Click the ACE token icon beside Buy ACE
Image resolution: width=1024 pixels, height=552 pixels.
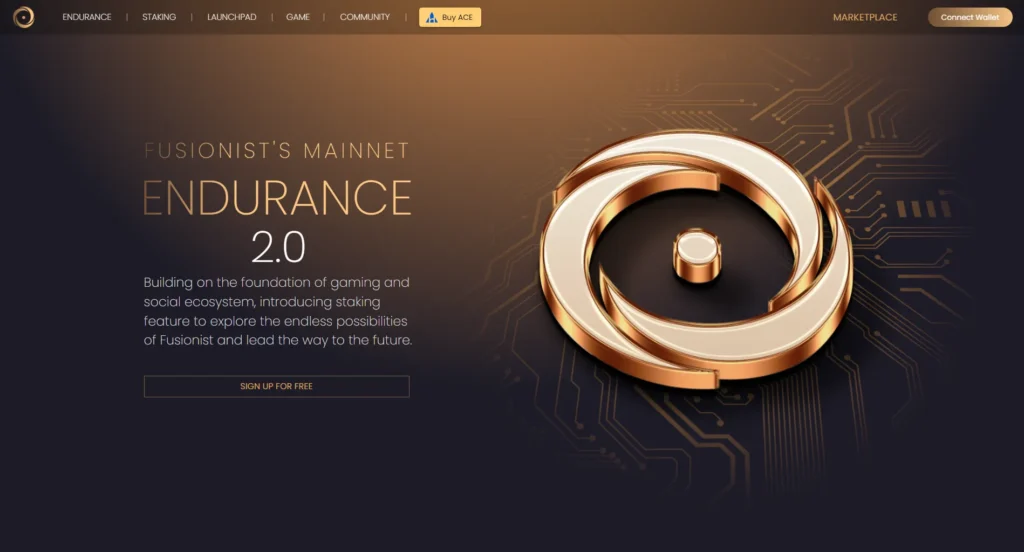click(x=431, y=18)
